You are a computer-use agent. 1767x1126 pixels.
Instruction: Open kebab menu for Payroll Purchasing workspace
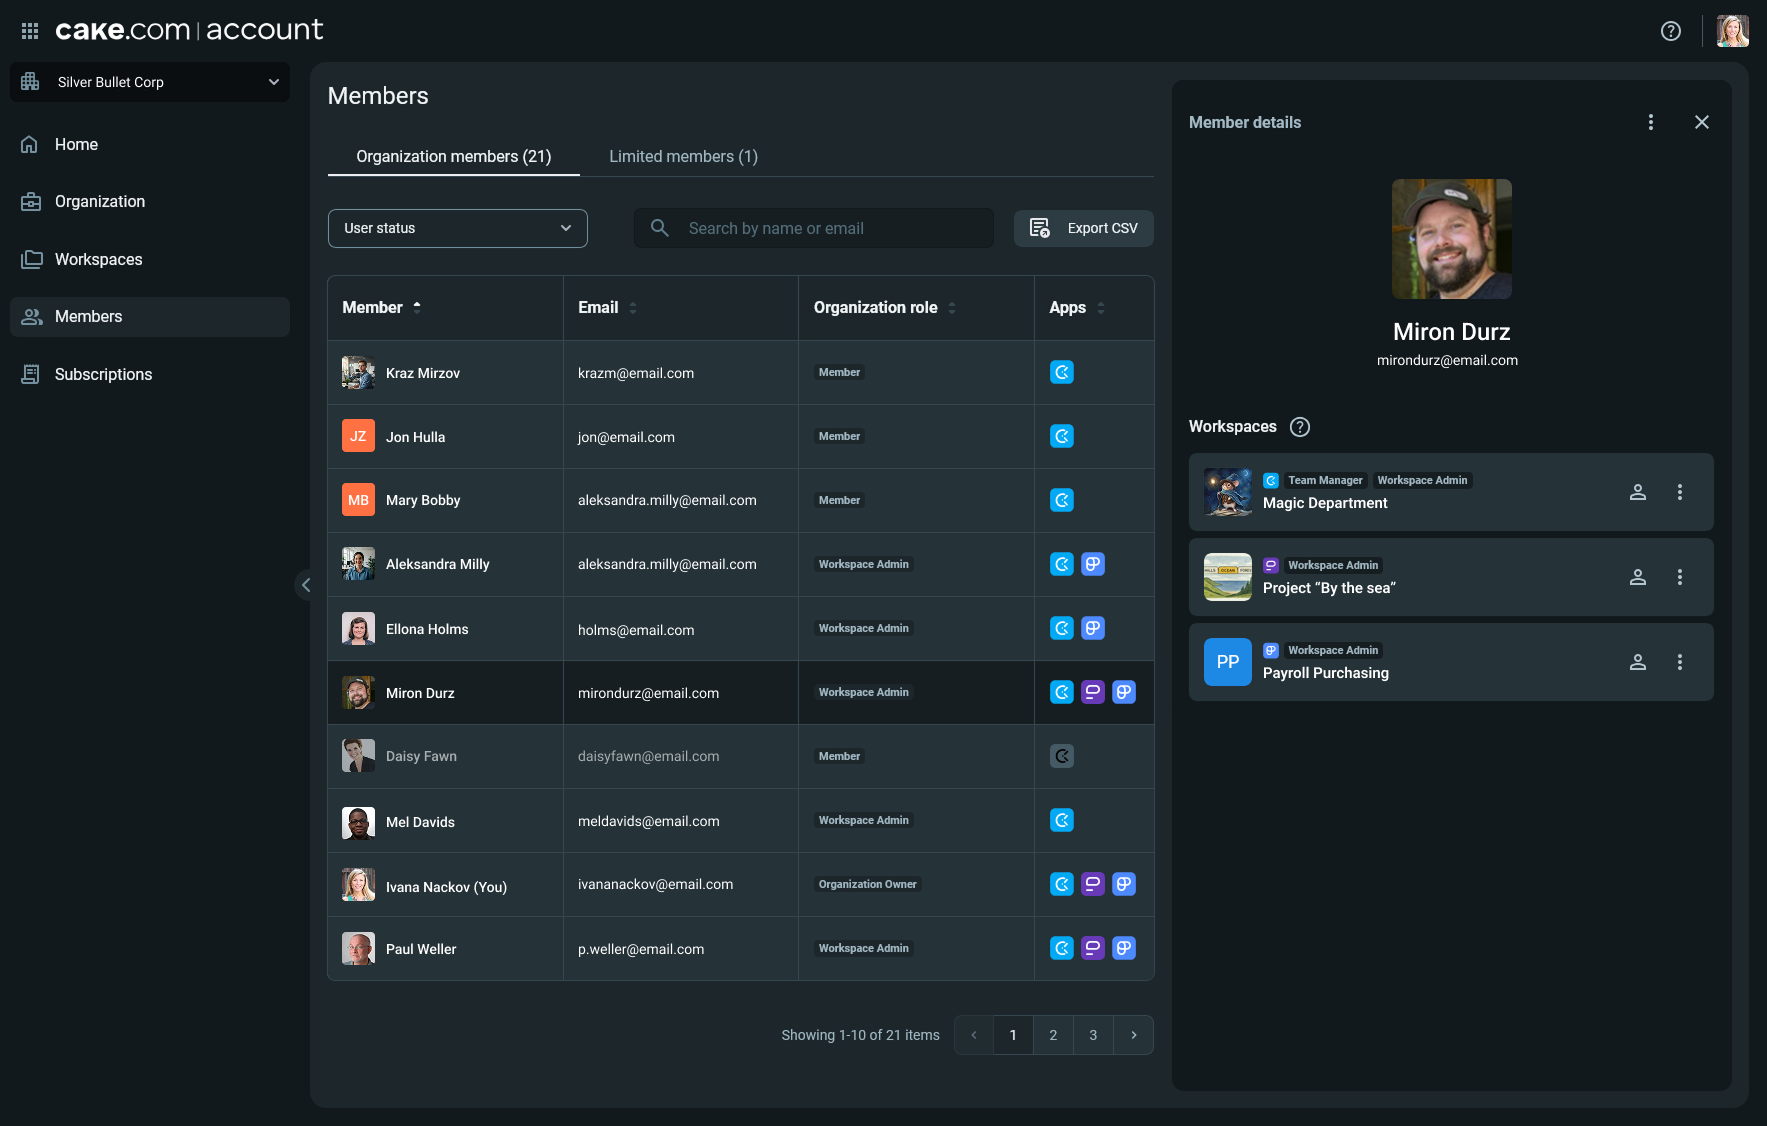click(x=1679, y=662)
